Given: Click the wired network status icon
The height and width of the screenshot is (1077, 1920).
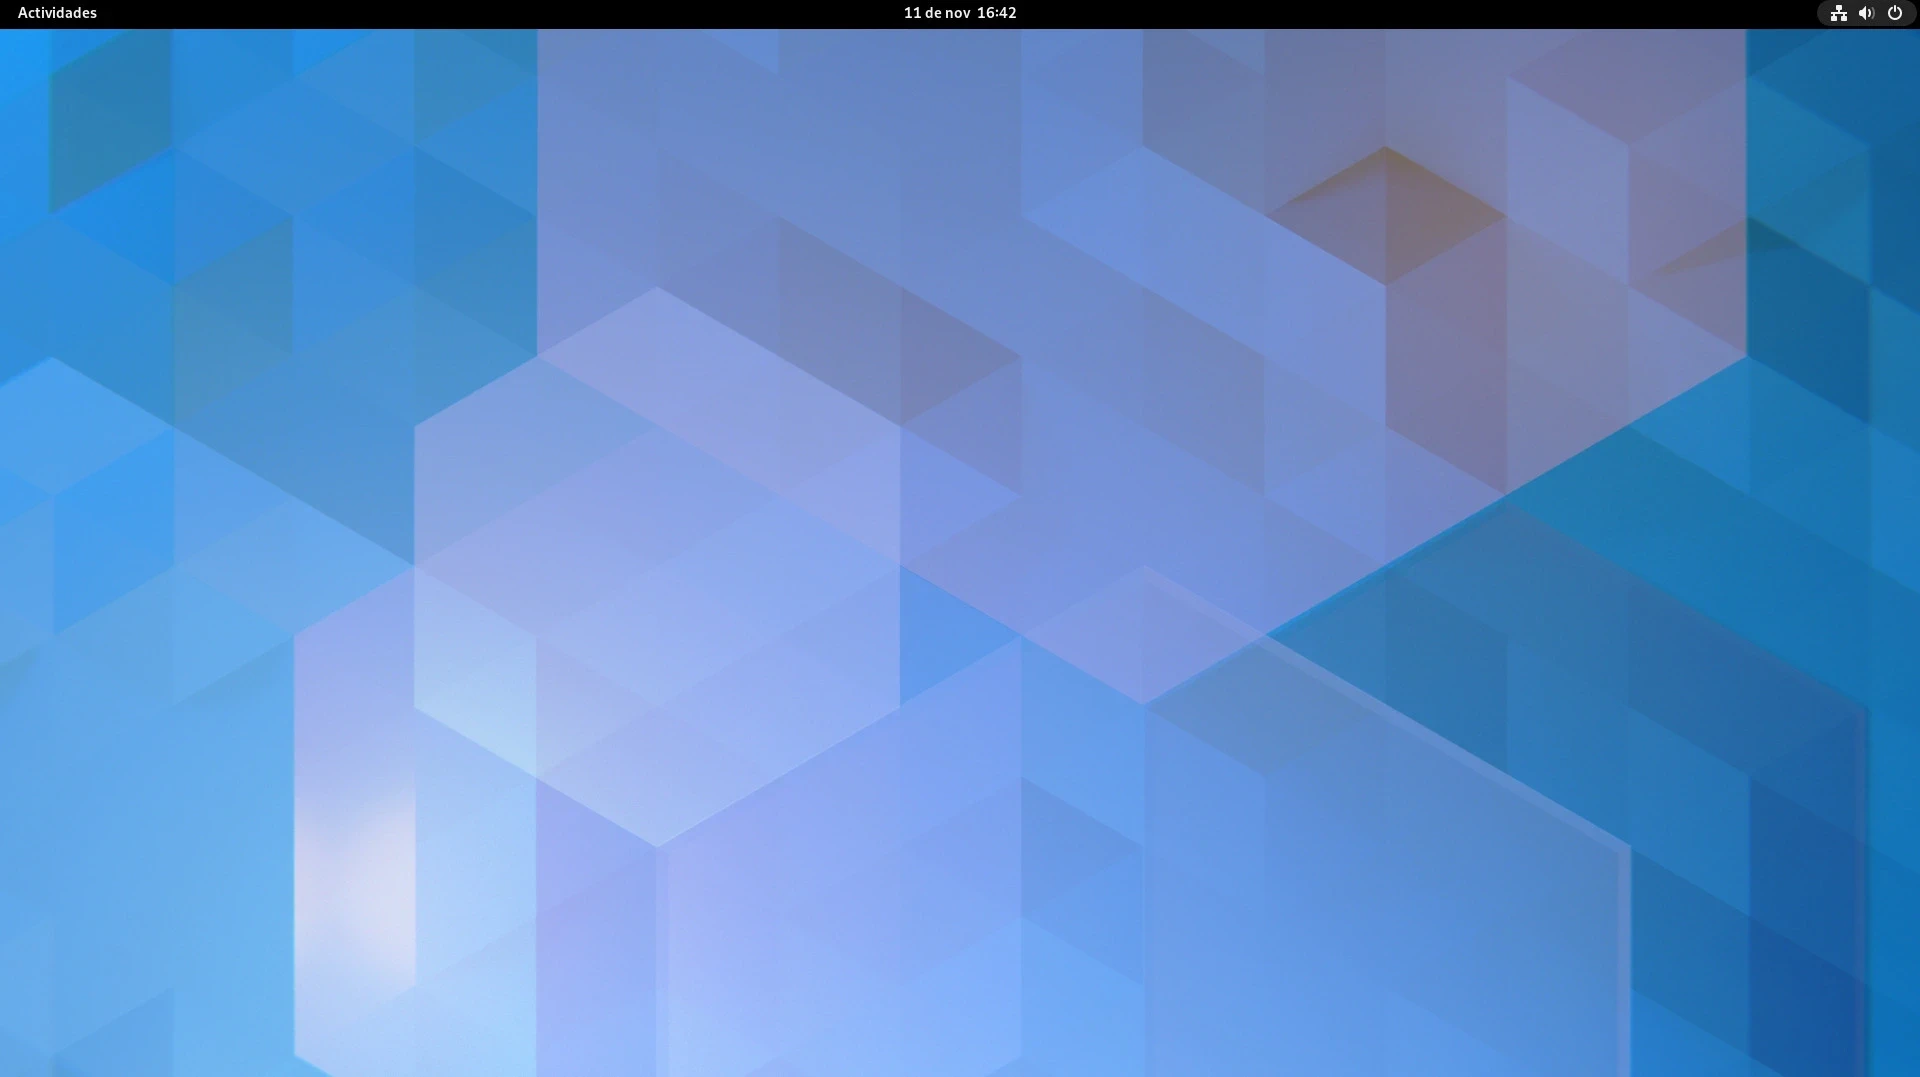Looking at the screenshot, I should click(x=1838, y=13).
